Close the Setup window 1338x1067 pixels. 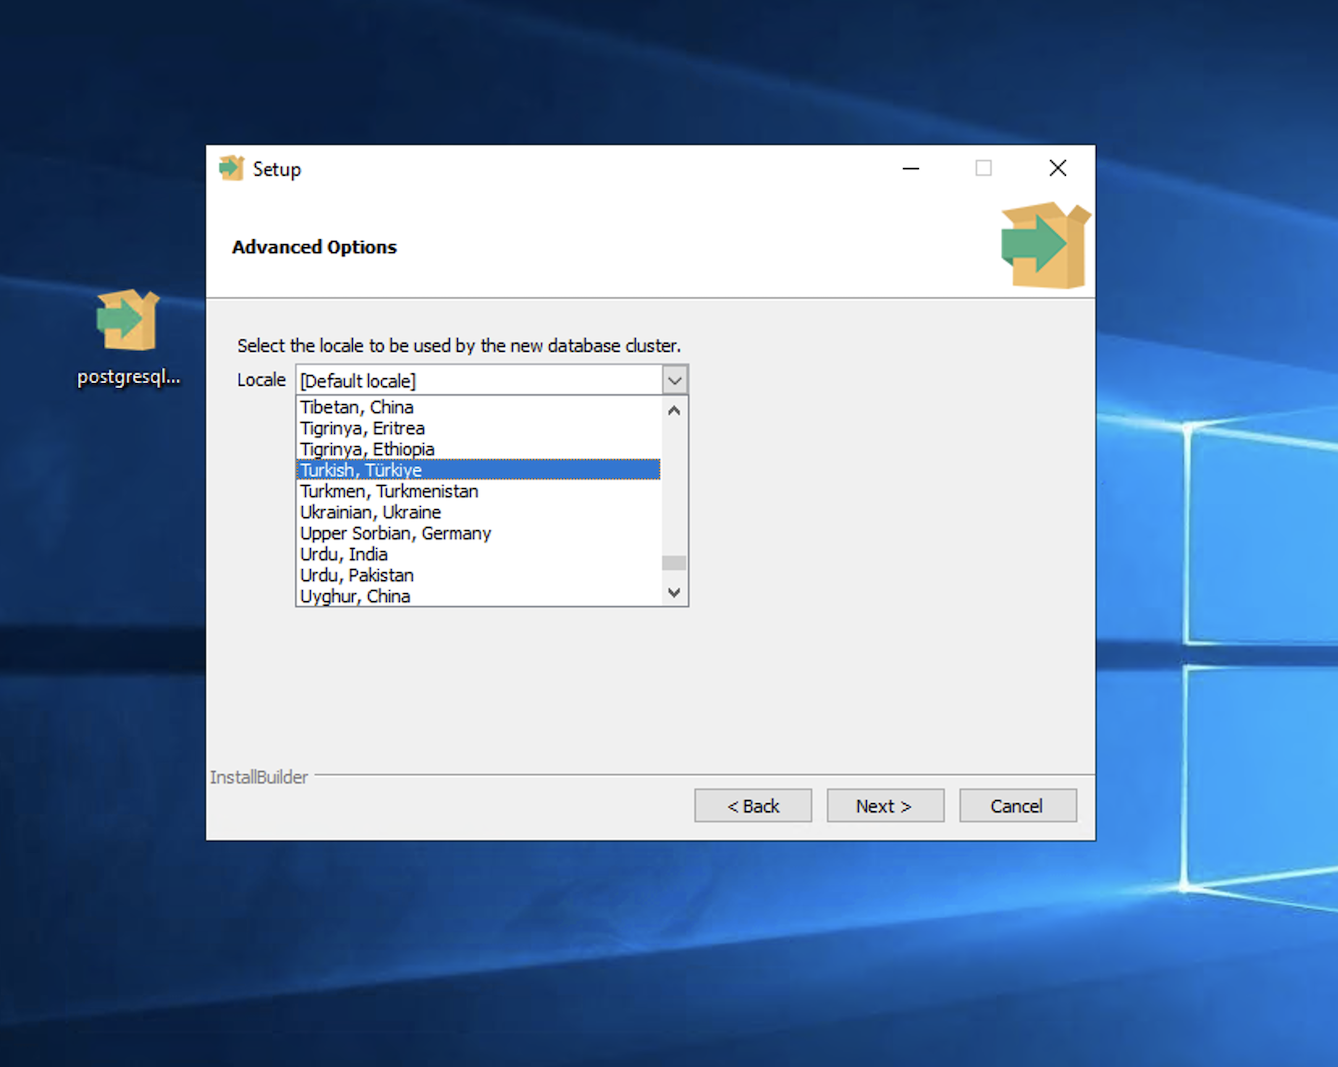(x=1057, y=168)
